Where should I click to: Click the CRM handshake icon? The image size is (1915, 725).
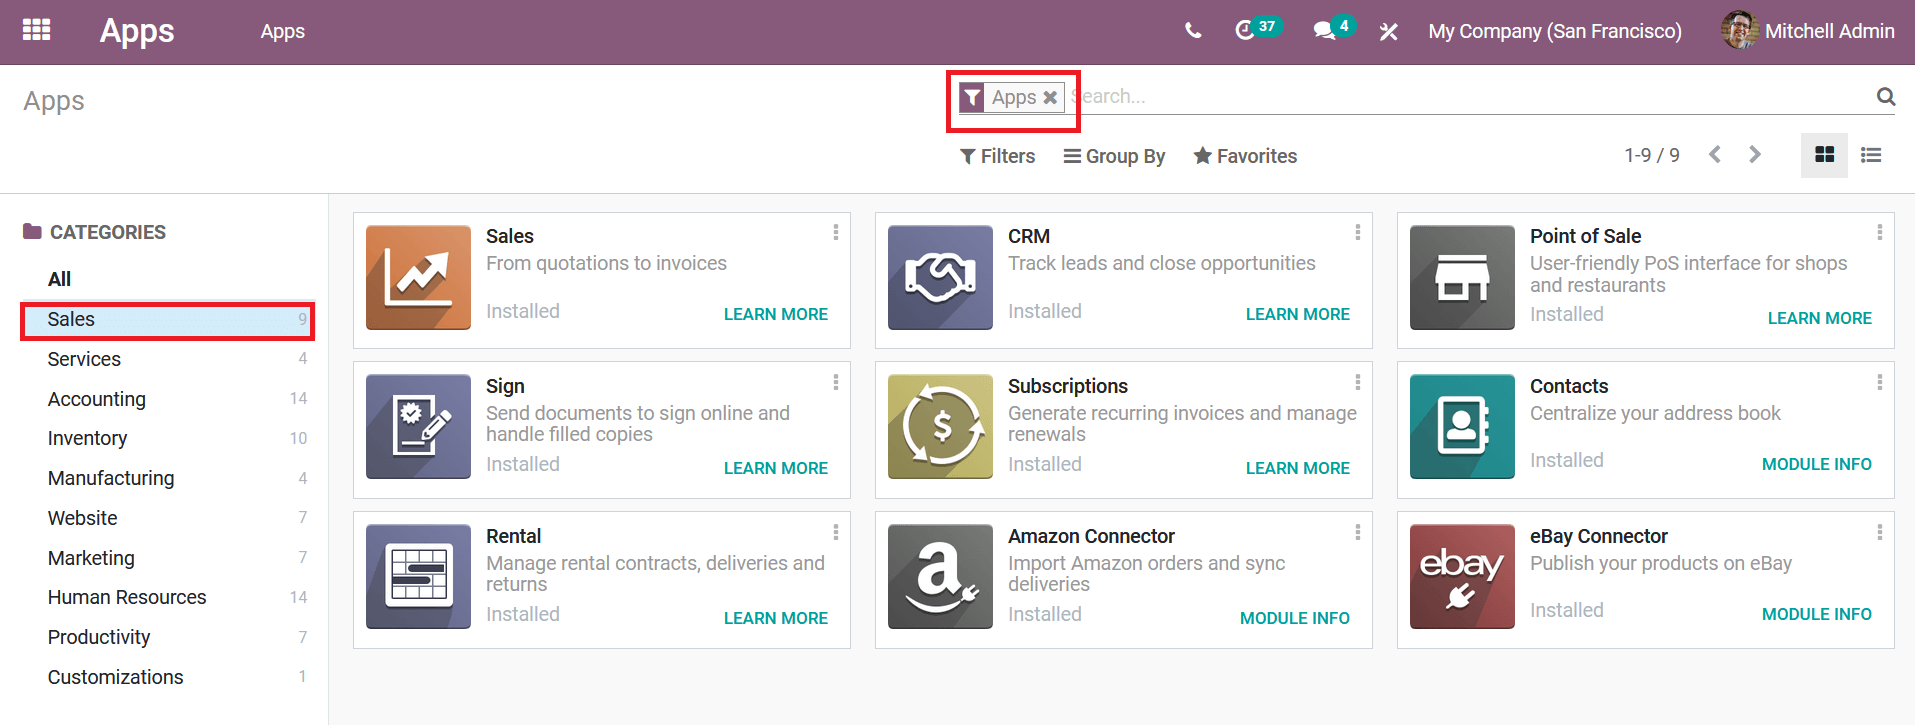click(940, 277)
